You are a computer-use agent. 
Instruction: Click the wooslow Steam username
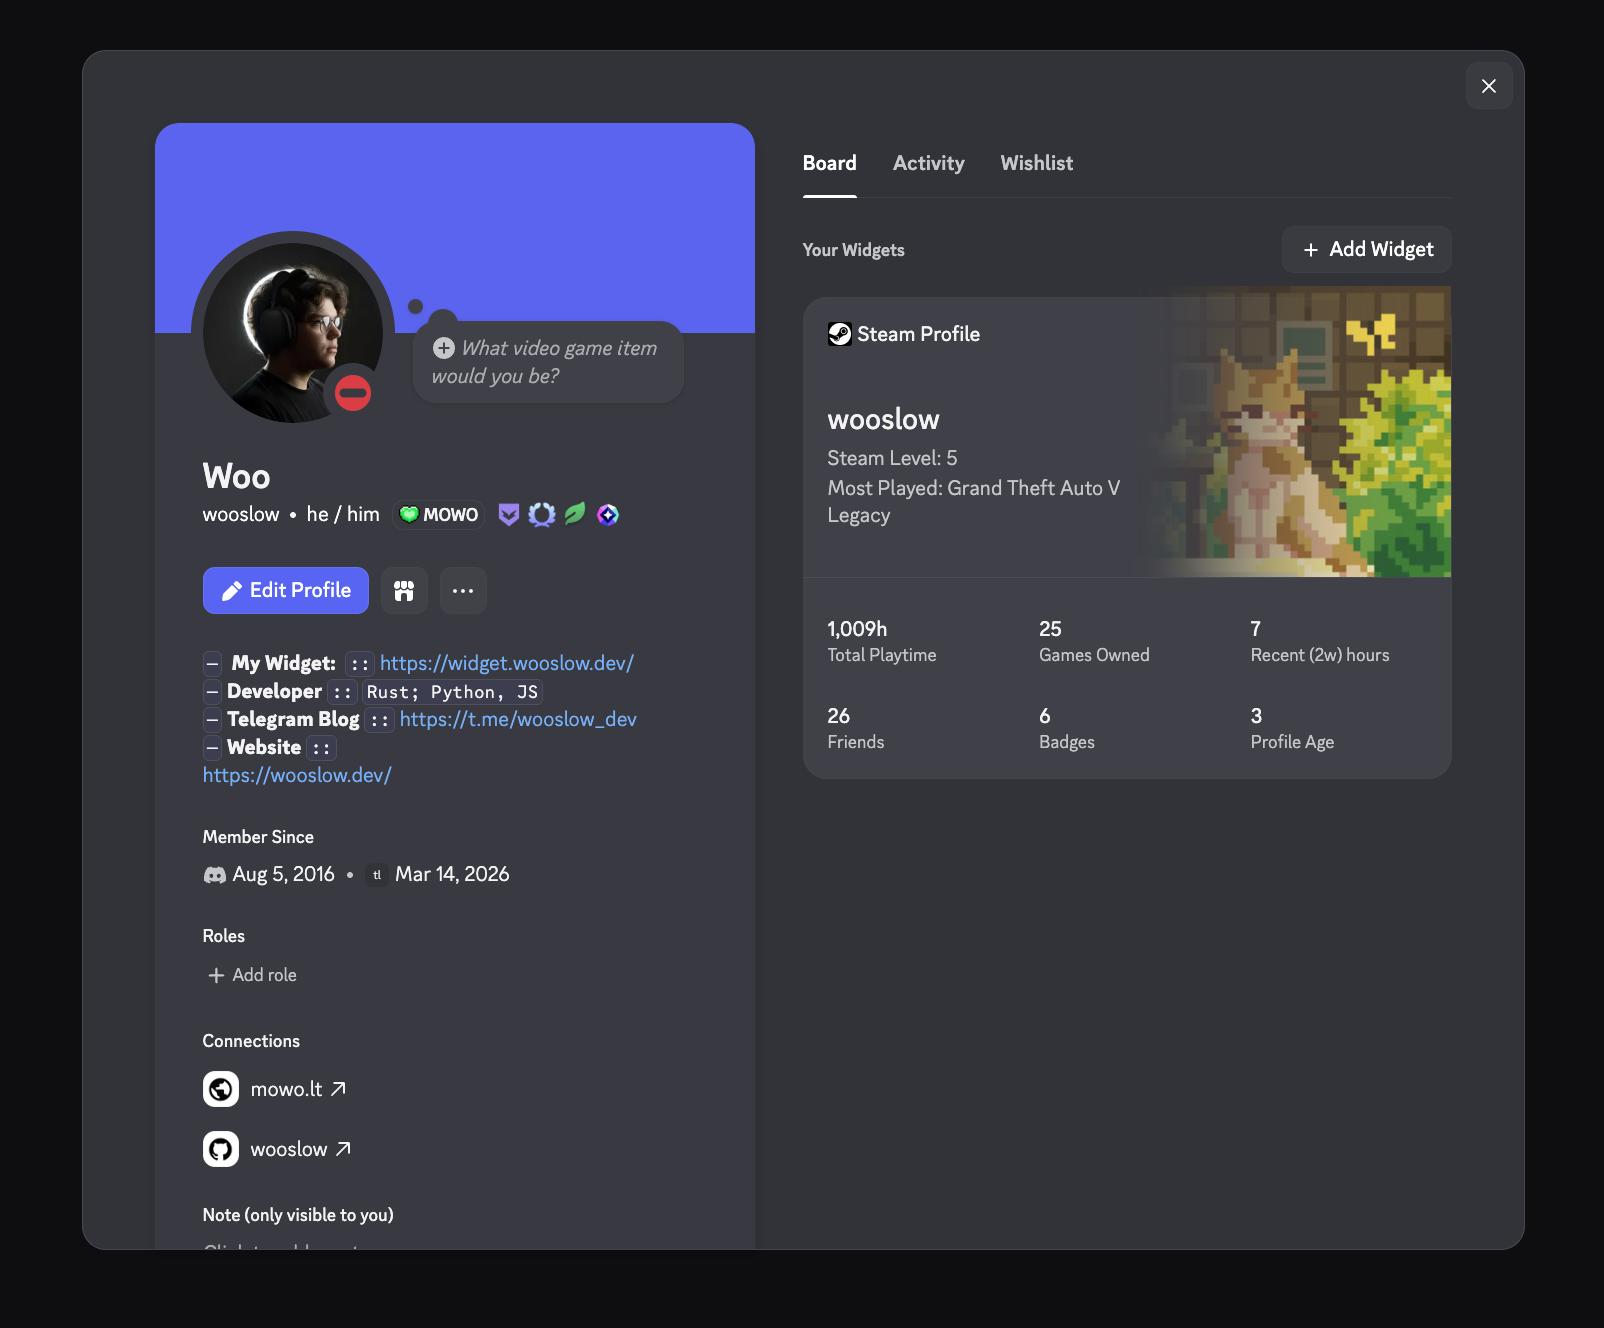[883, 419]
